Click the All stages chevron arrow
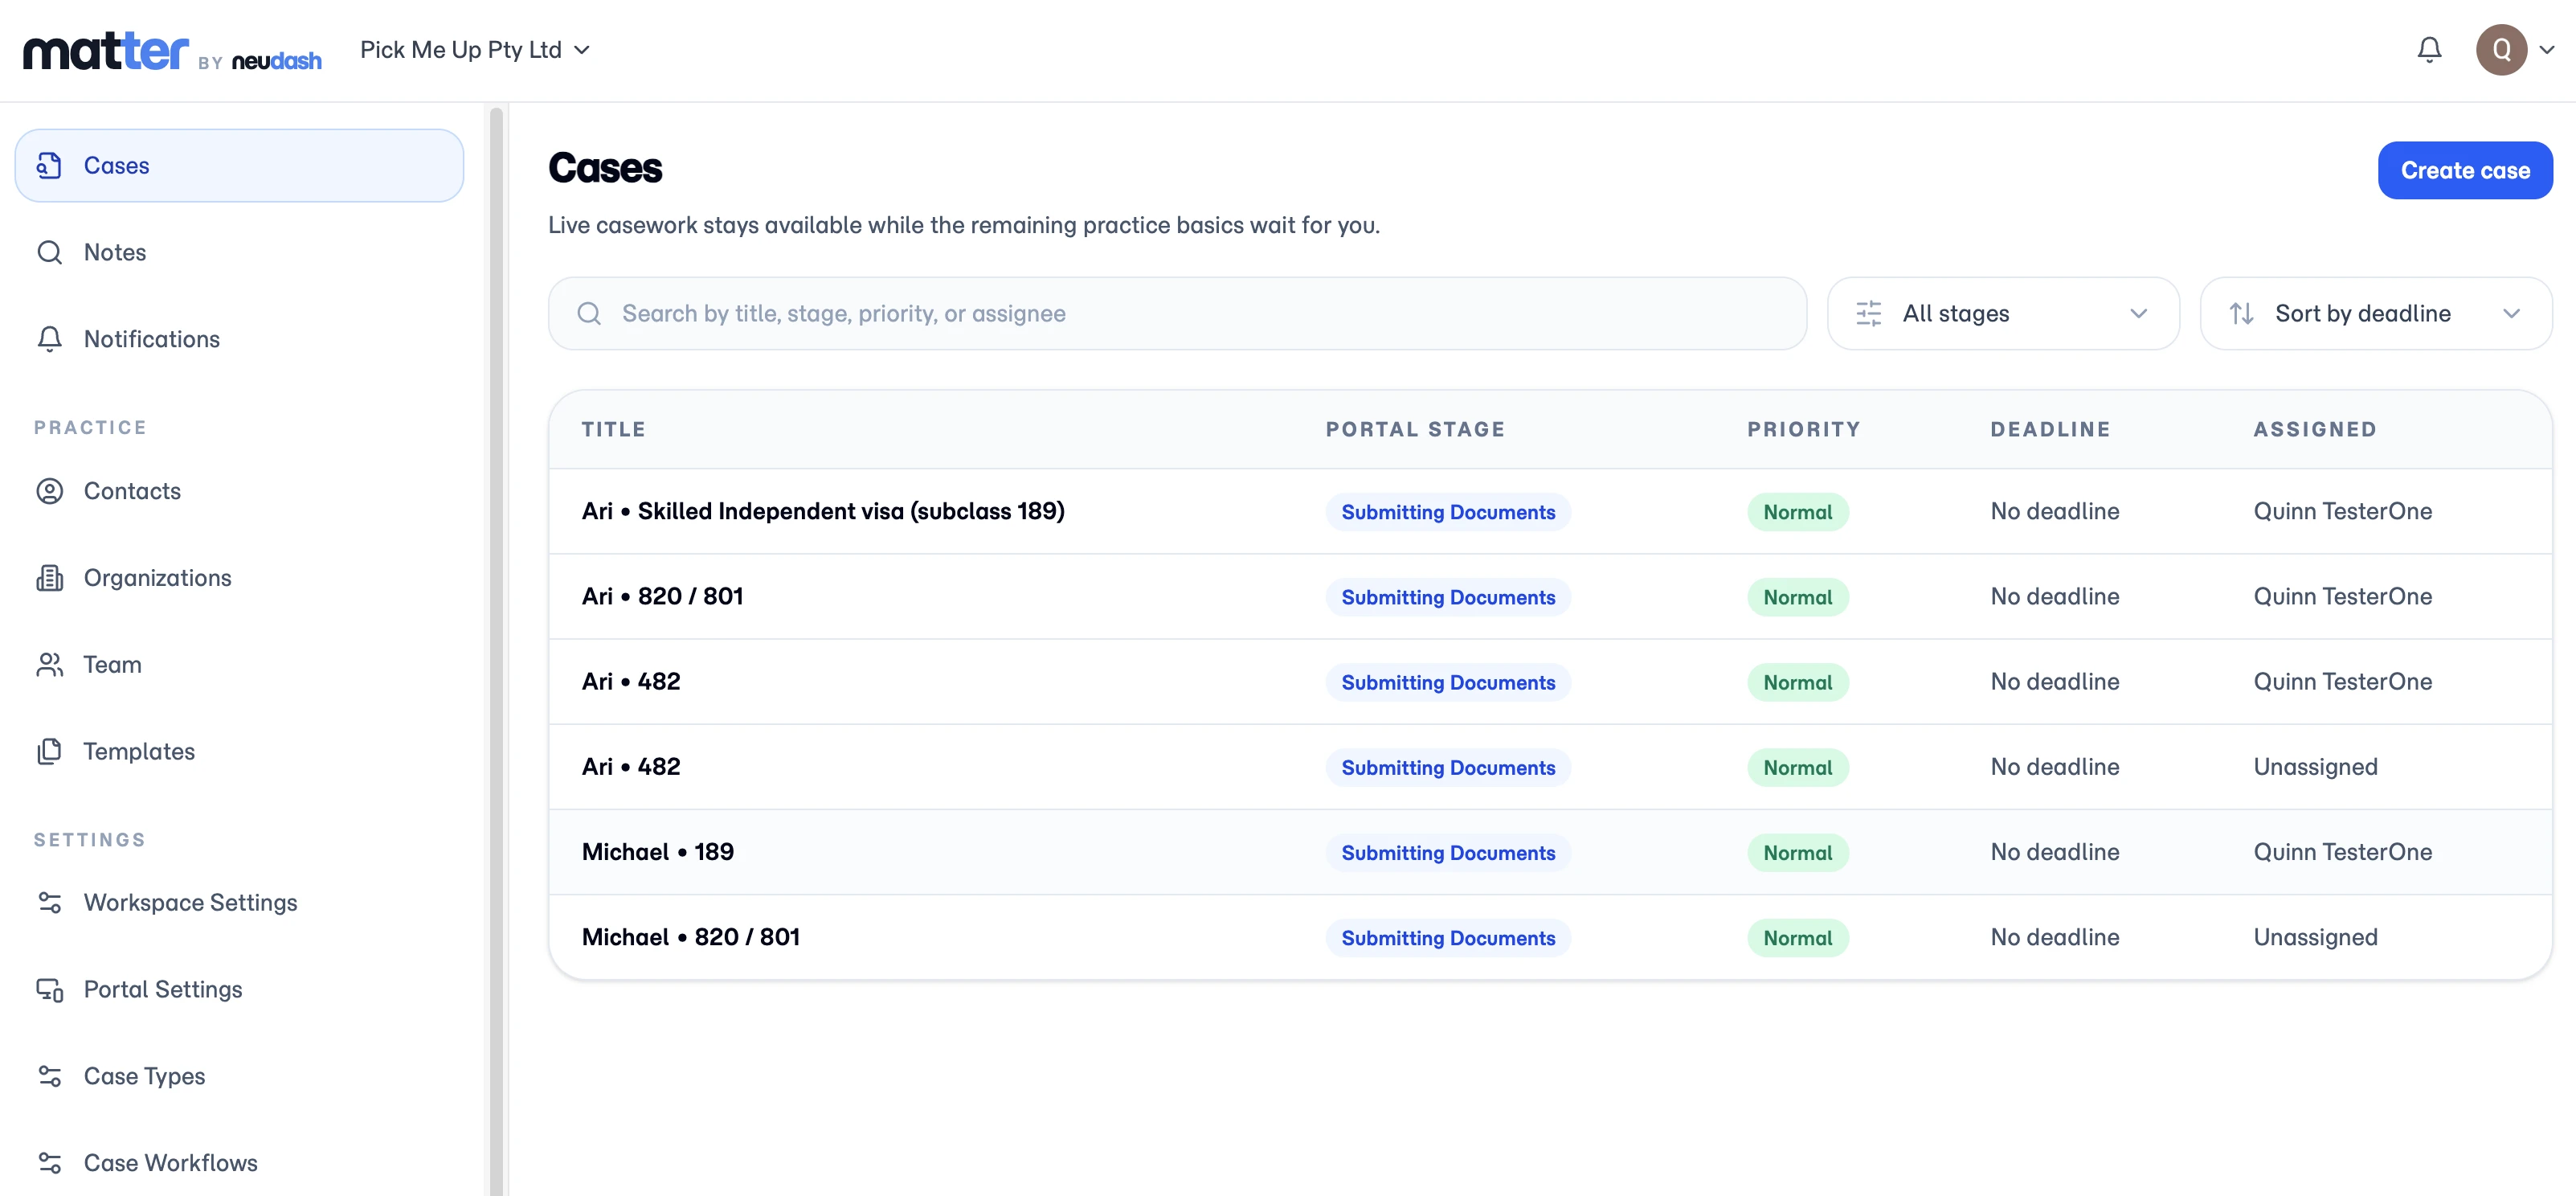2576x1196 pixels. click(x=2138, y=313)
